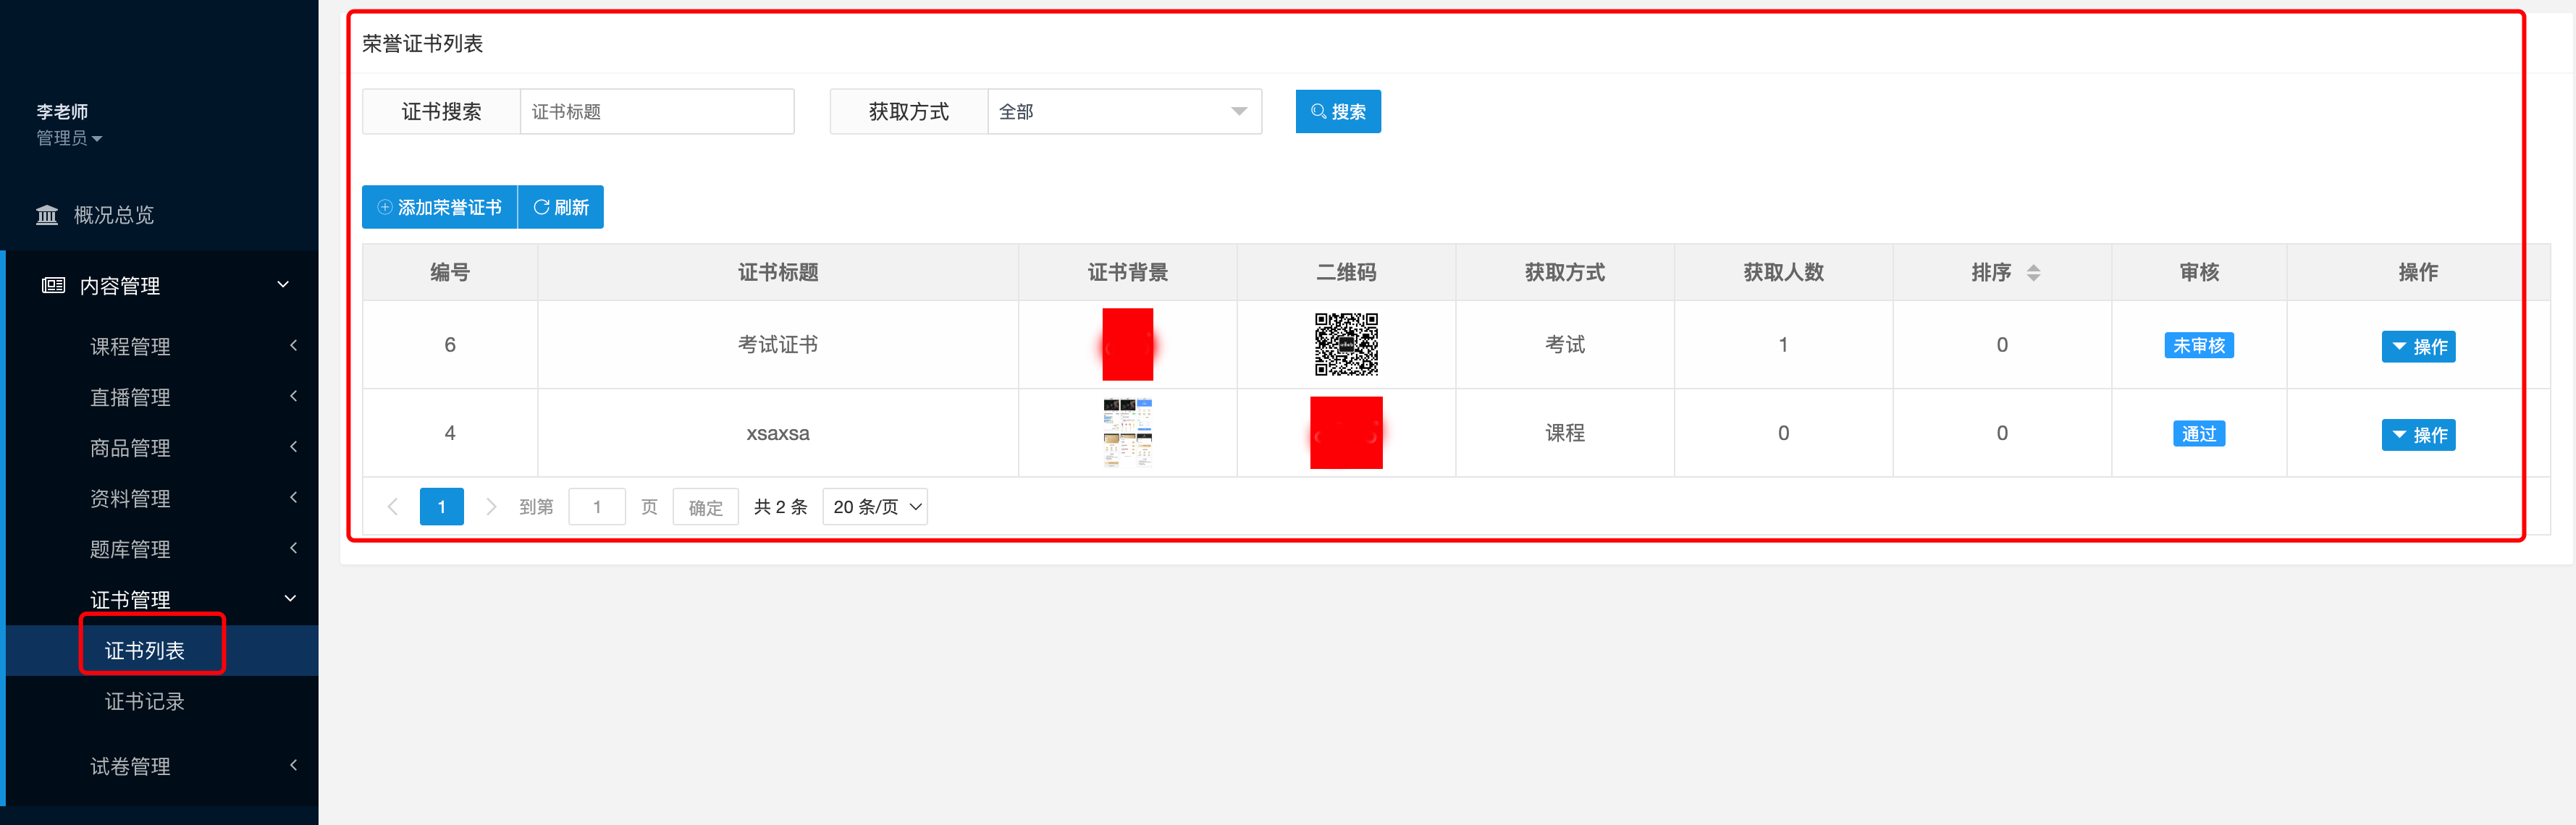Click the 刷新 refresh button

(x=561, y=207)
